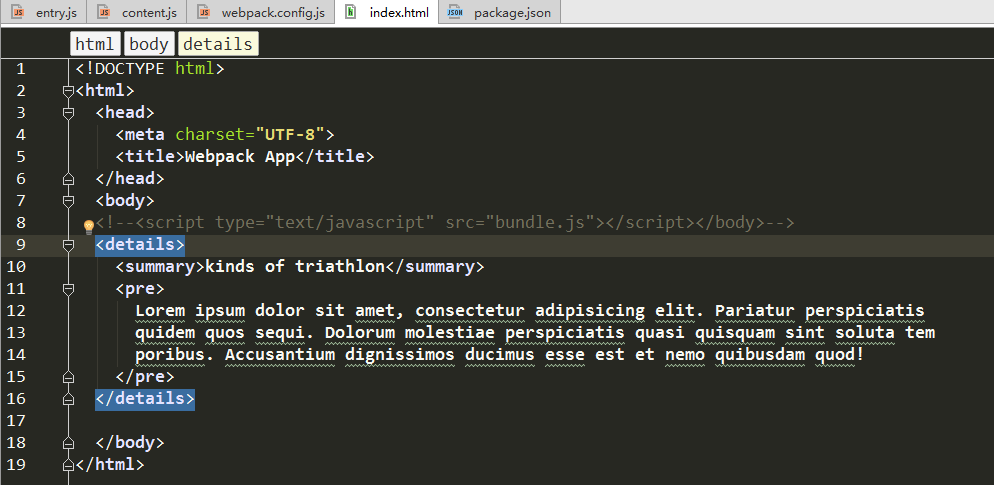The image size is (994, 485).
Task: Click the fold end marker at line 18
Action: tap(68, 443)
